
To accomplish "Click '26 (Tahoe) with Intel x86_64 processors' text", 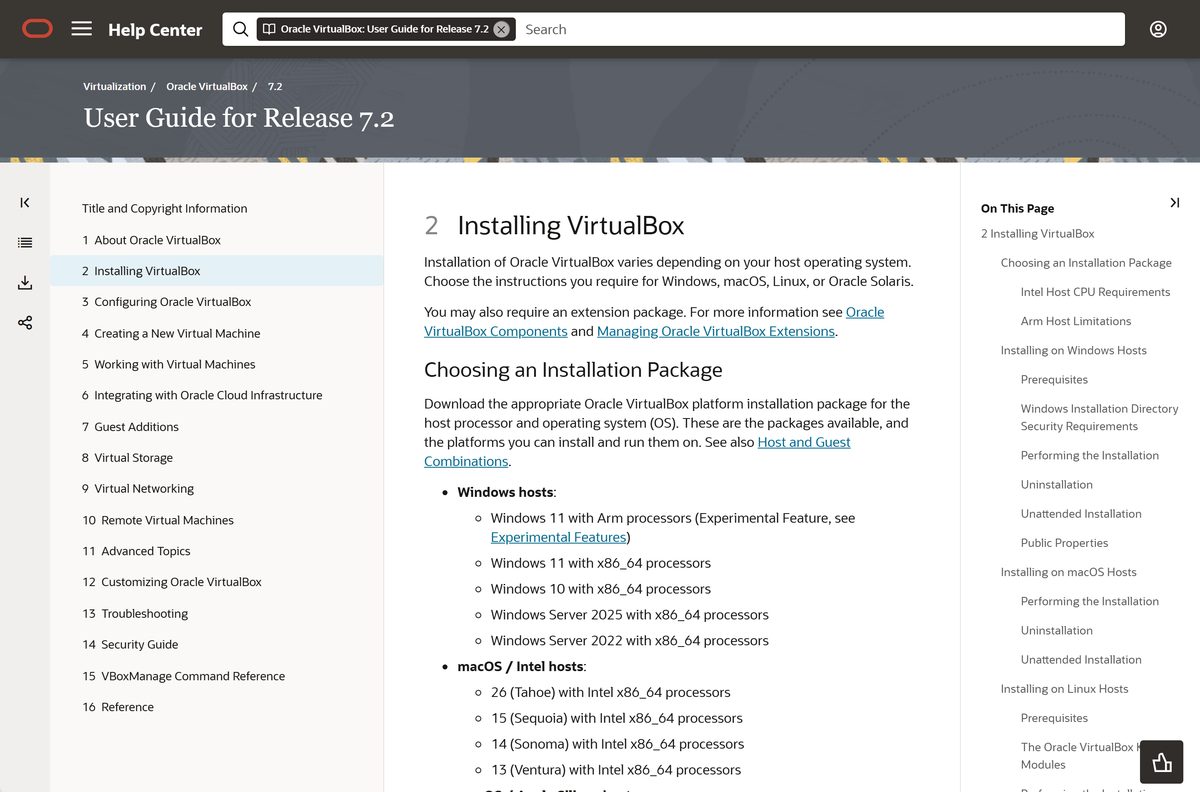I will pos(611,692).
